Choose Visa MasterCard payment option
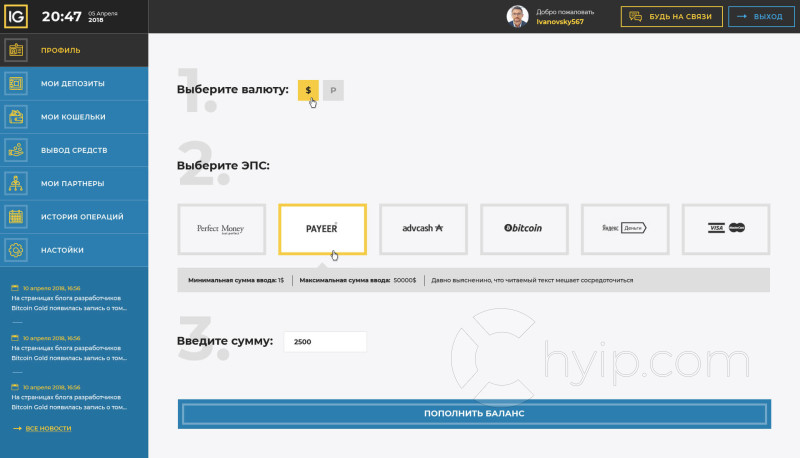The width and height of the screenshot is (800, 458). point(726,229)
